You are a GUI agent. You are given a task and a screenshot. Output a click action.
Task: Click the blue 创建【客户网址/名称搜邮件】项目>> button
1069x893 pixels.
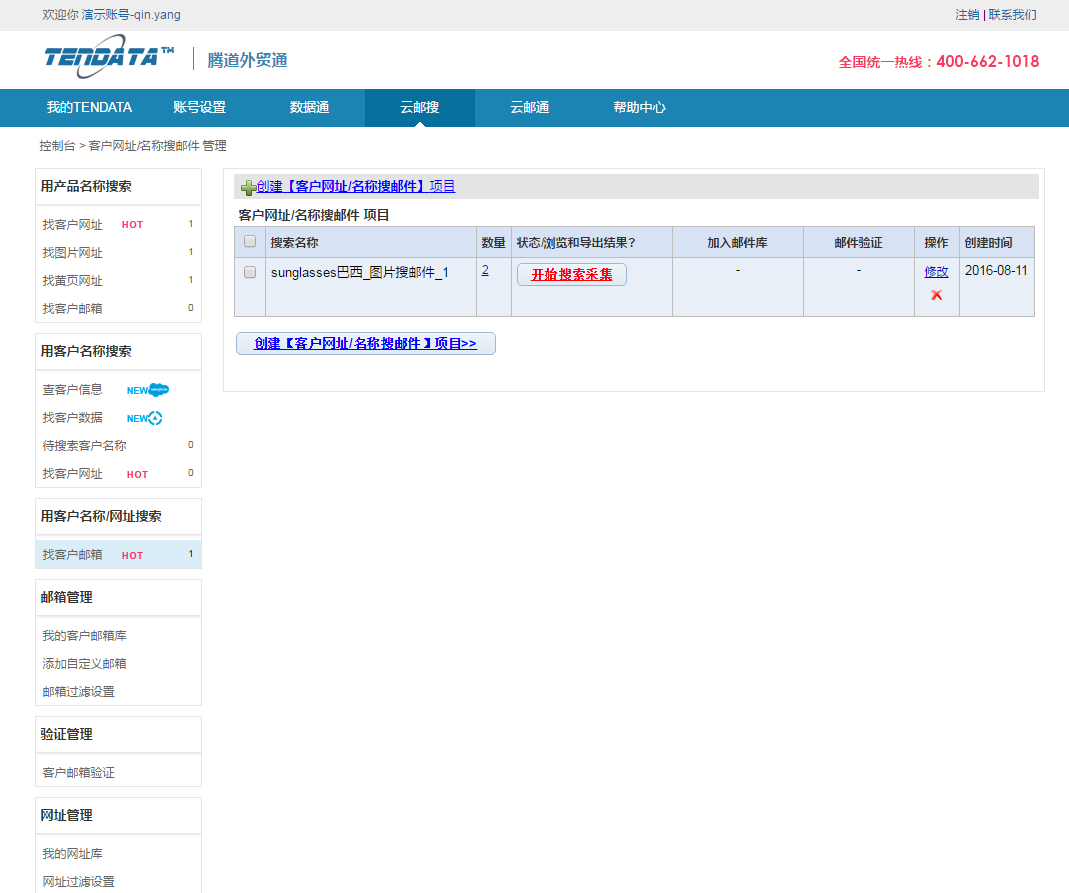click(x=365, y=344)
